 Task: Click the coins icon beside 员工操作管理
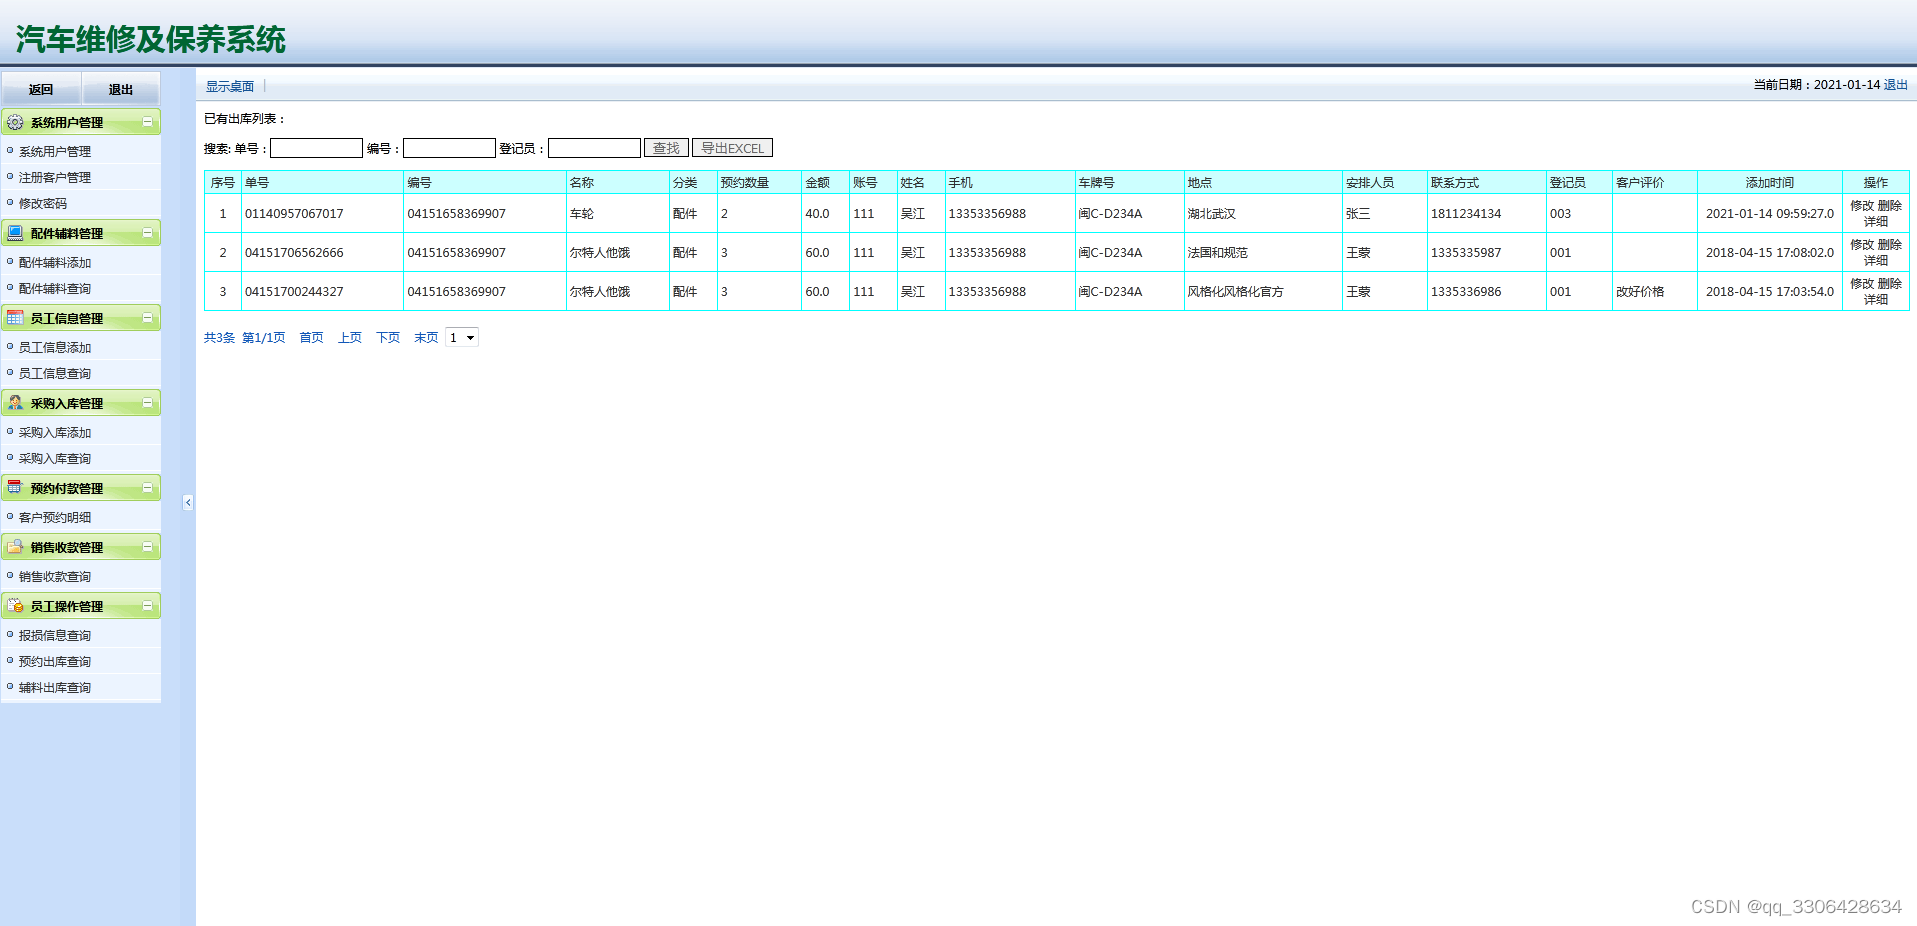[15, 606]
